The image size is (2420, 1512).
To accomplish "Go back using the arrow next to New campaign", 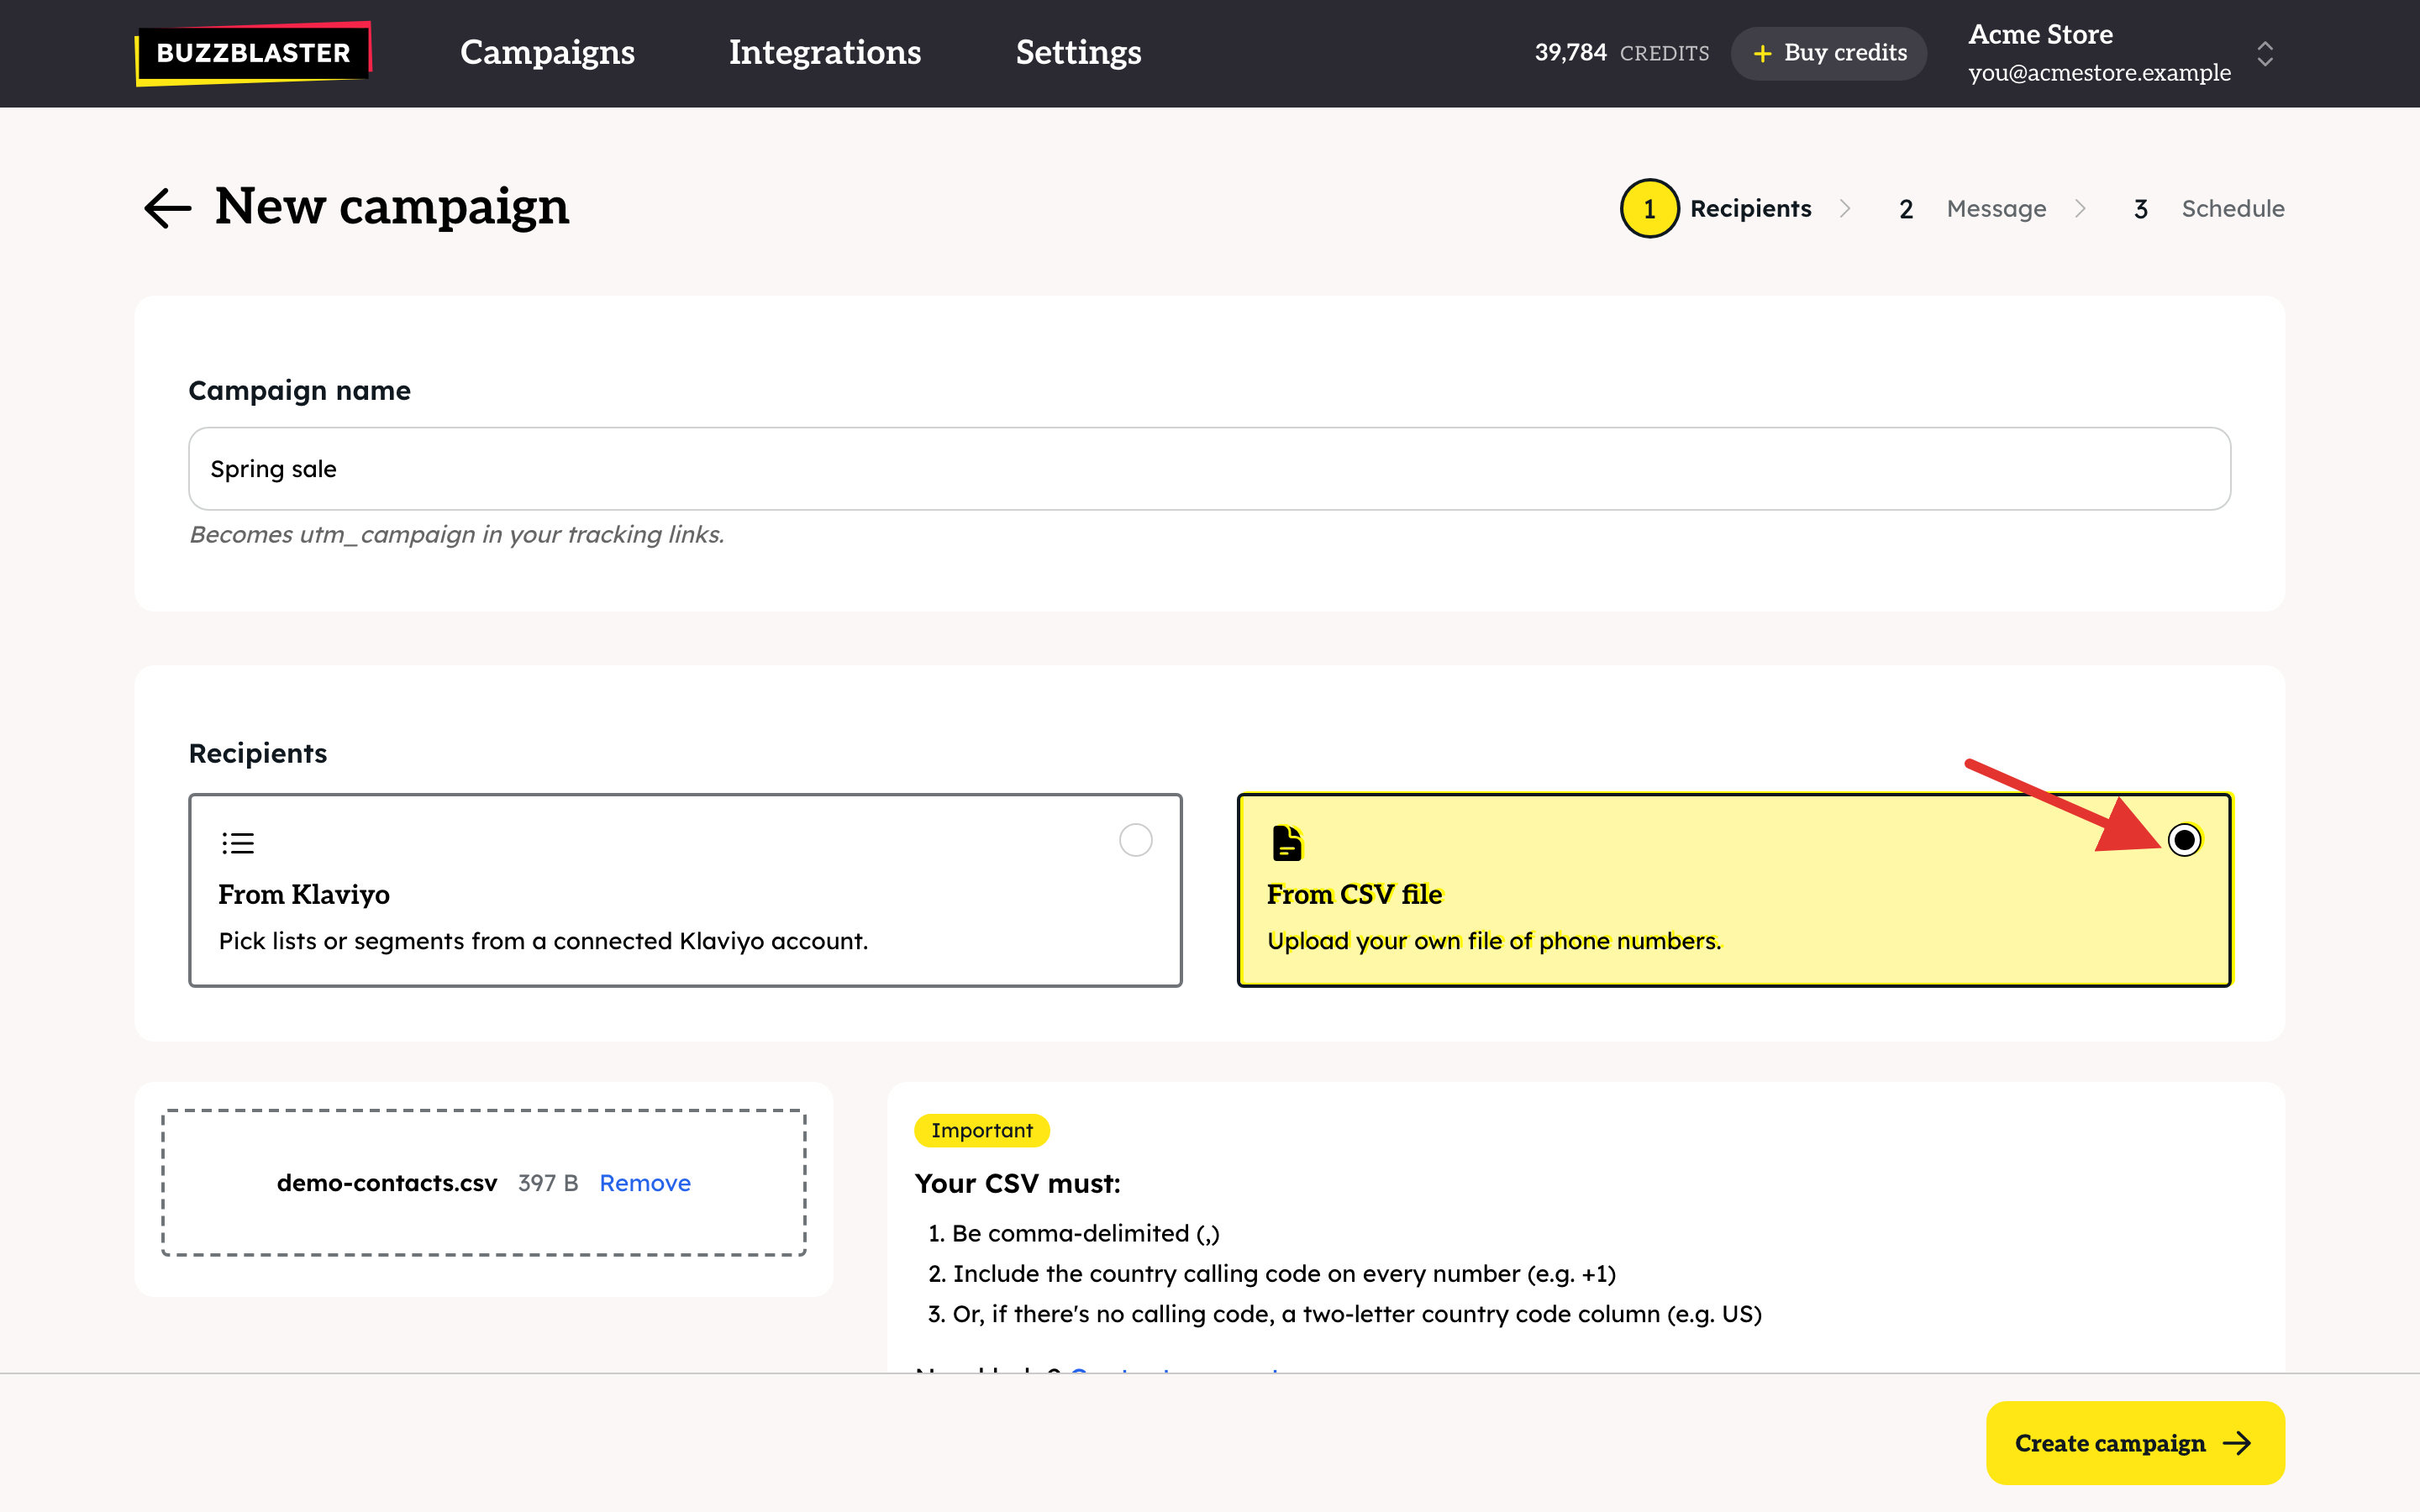I will 167,208.
